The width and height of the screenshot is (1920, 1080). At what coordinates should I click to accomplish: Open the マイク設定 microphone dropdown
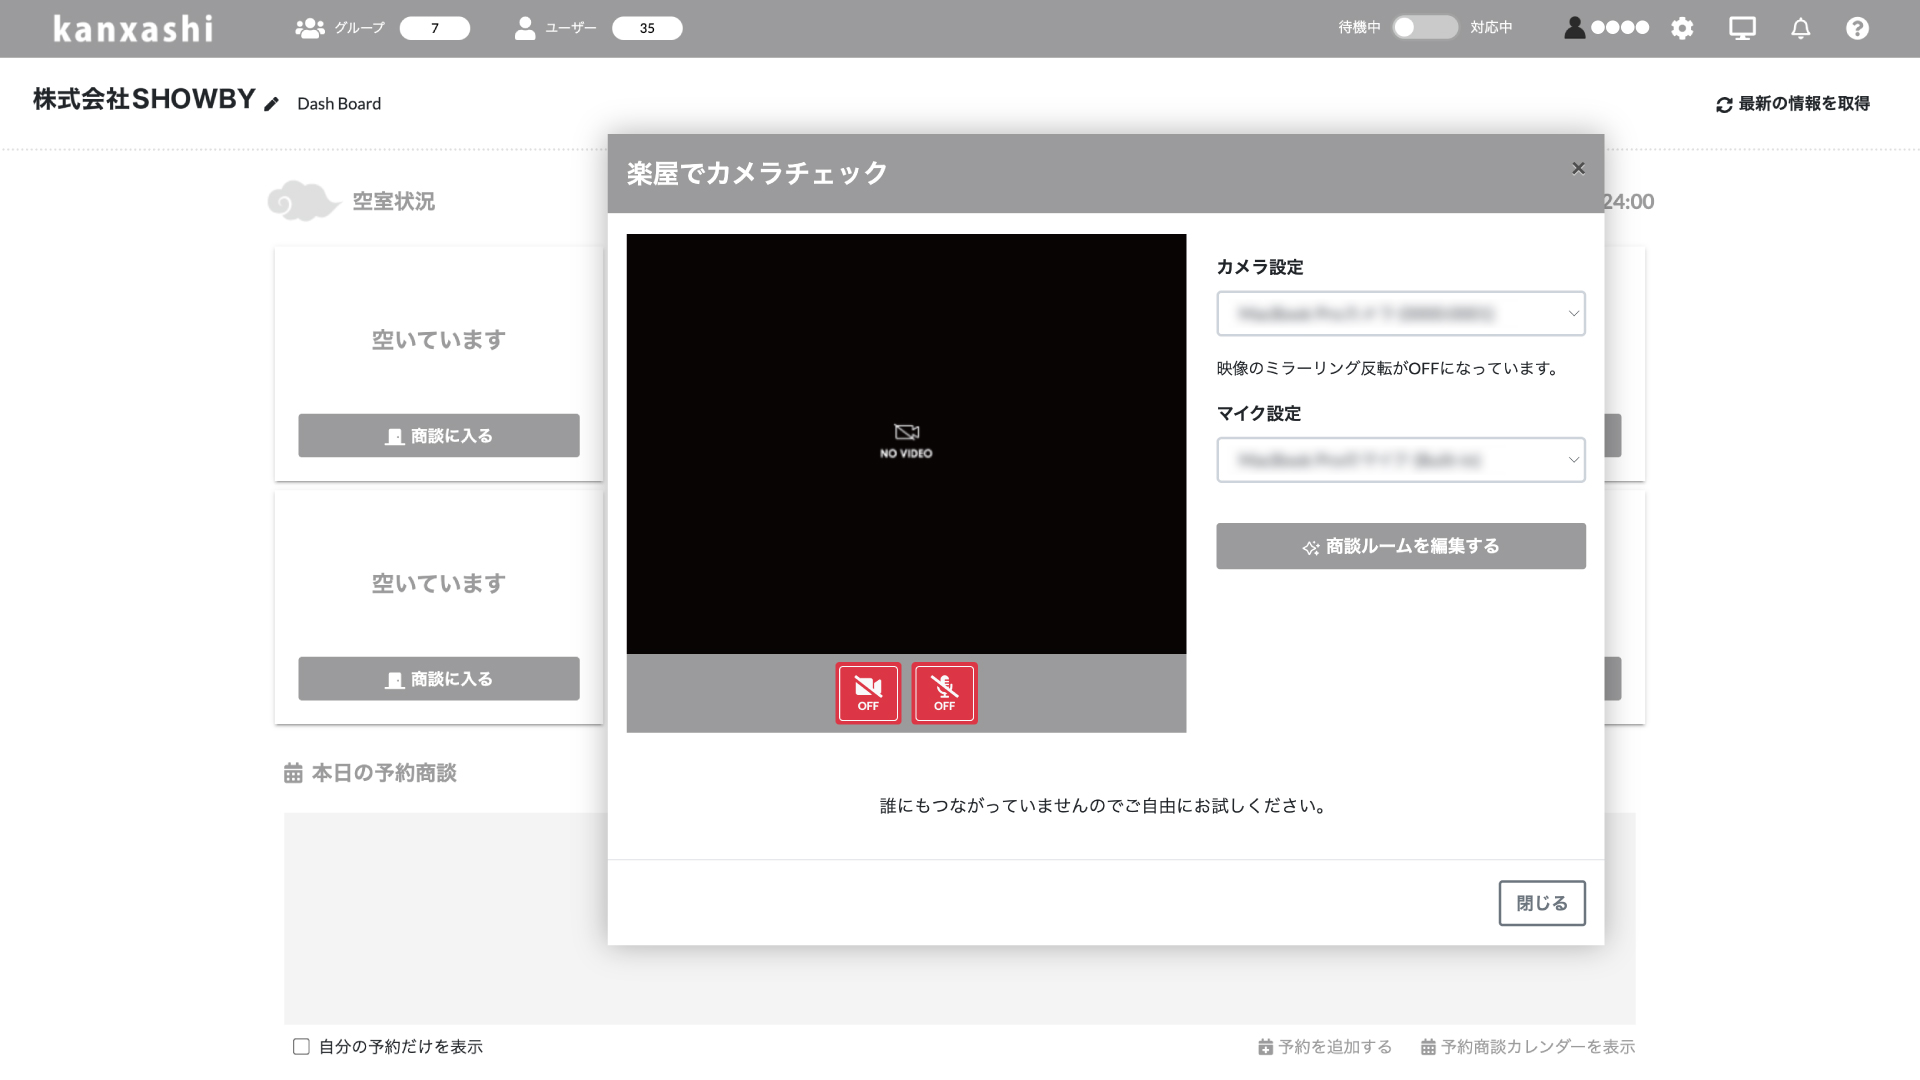[x=1401, y=460]
